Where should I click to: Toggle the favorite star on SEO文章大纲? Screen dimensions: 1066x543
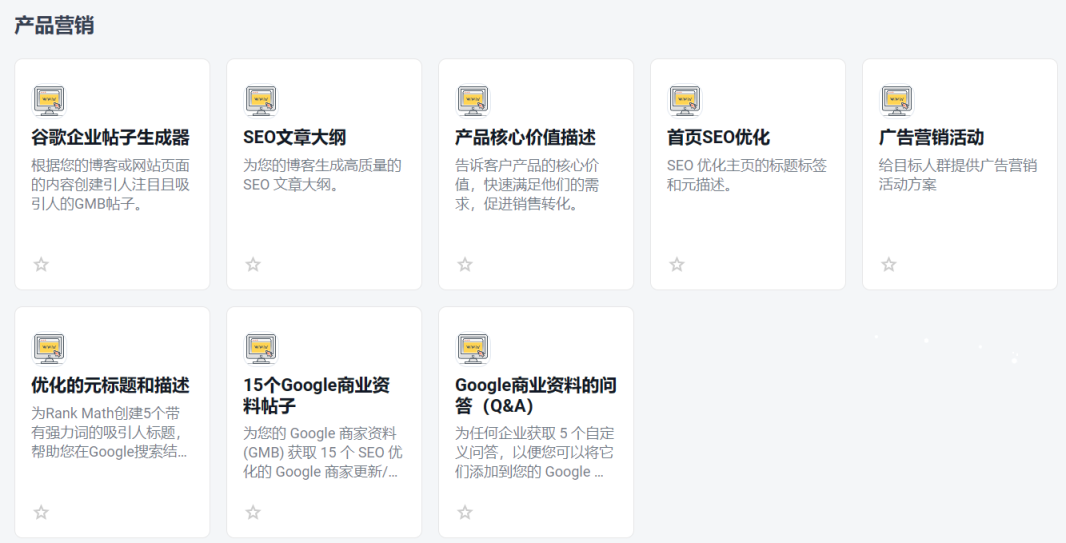pyautogui.click(x=253, y=264)
